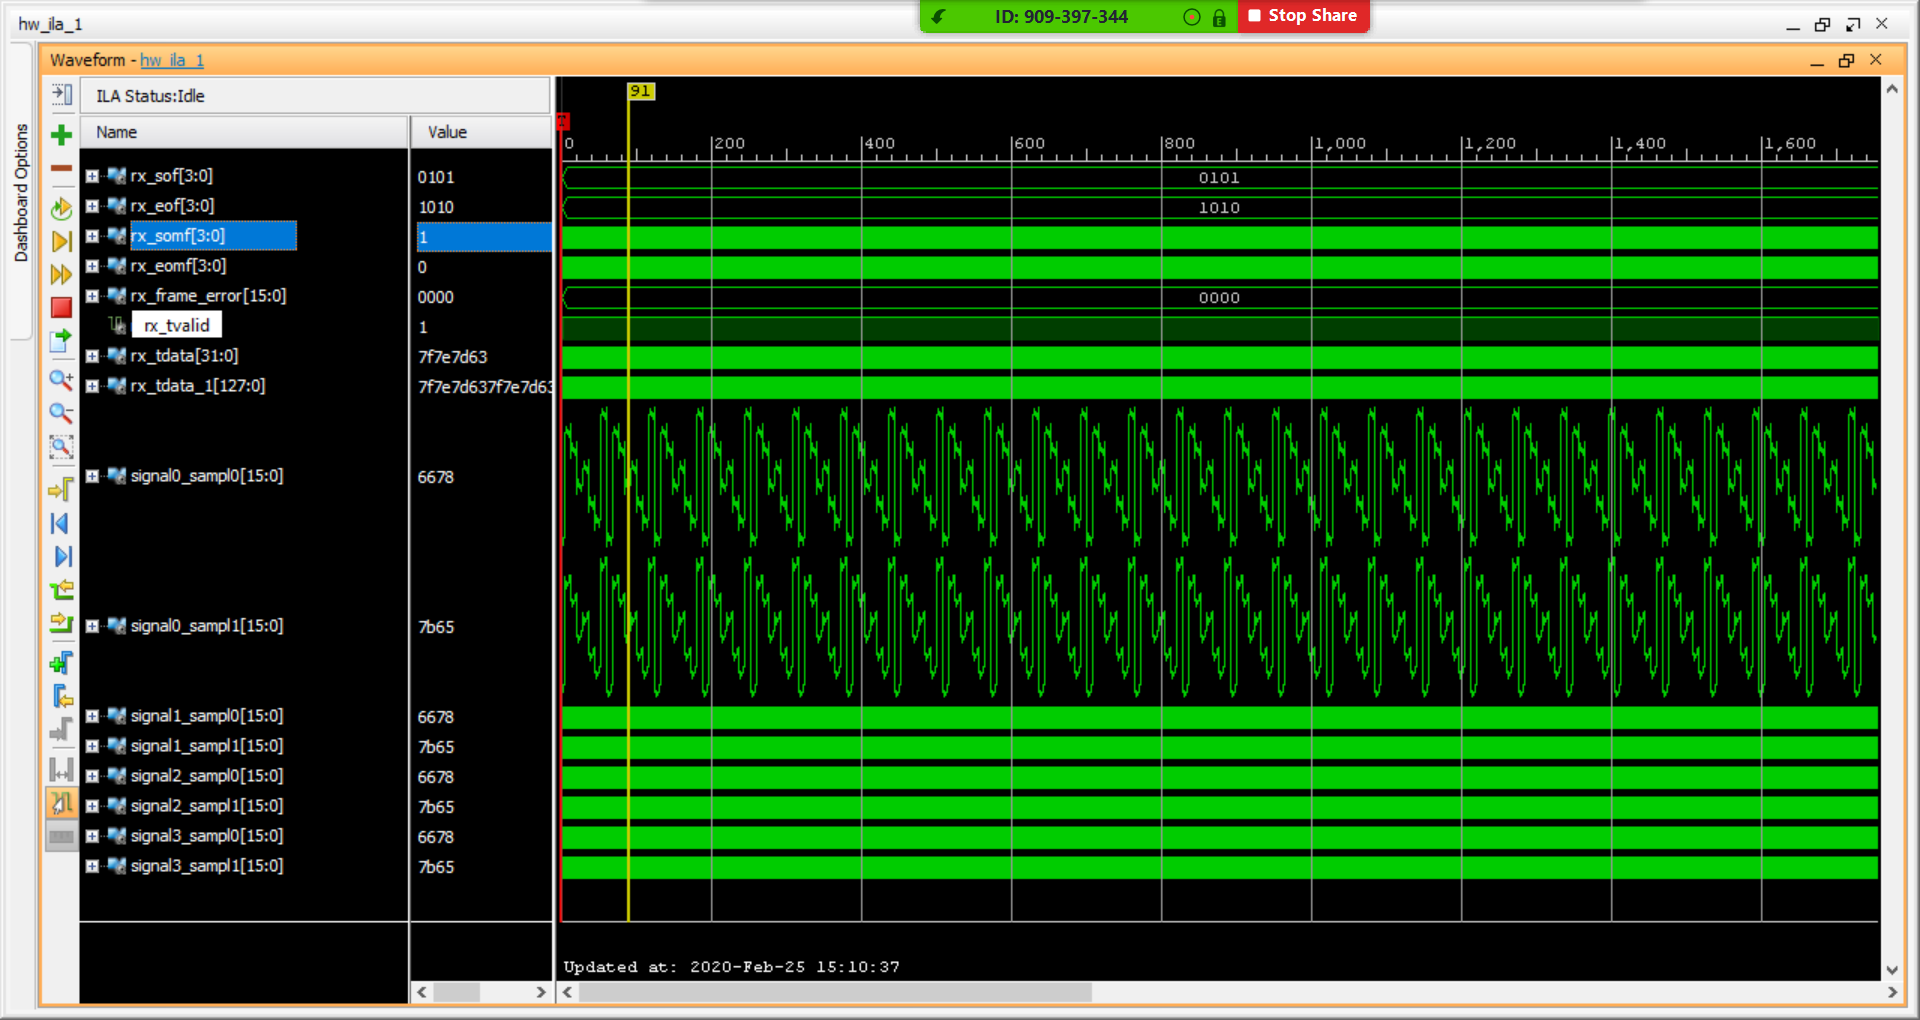Click the Value column horizontal scrollbar thumb

[456, 992]
